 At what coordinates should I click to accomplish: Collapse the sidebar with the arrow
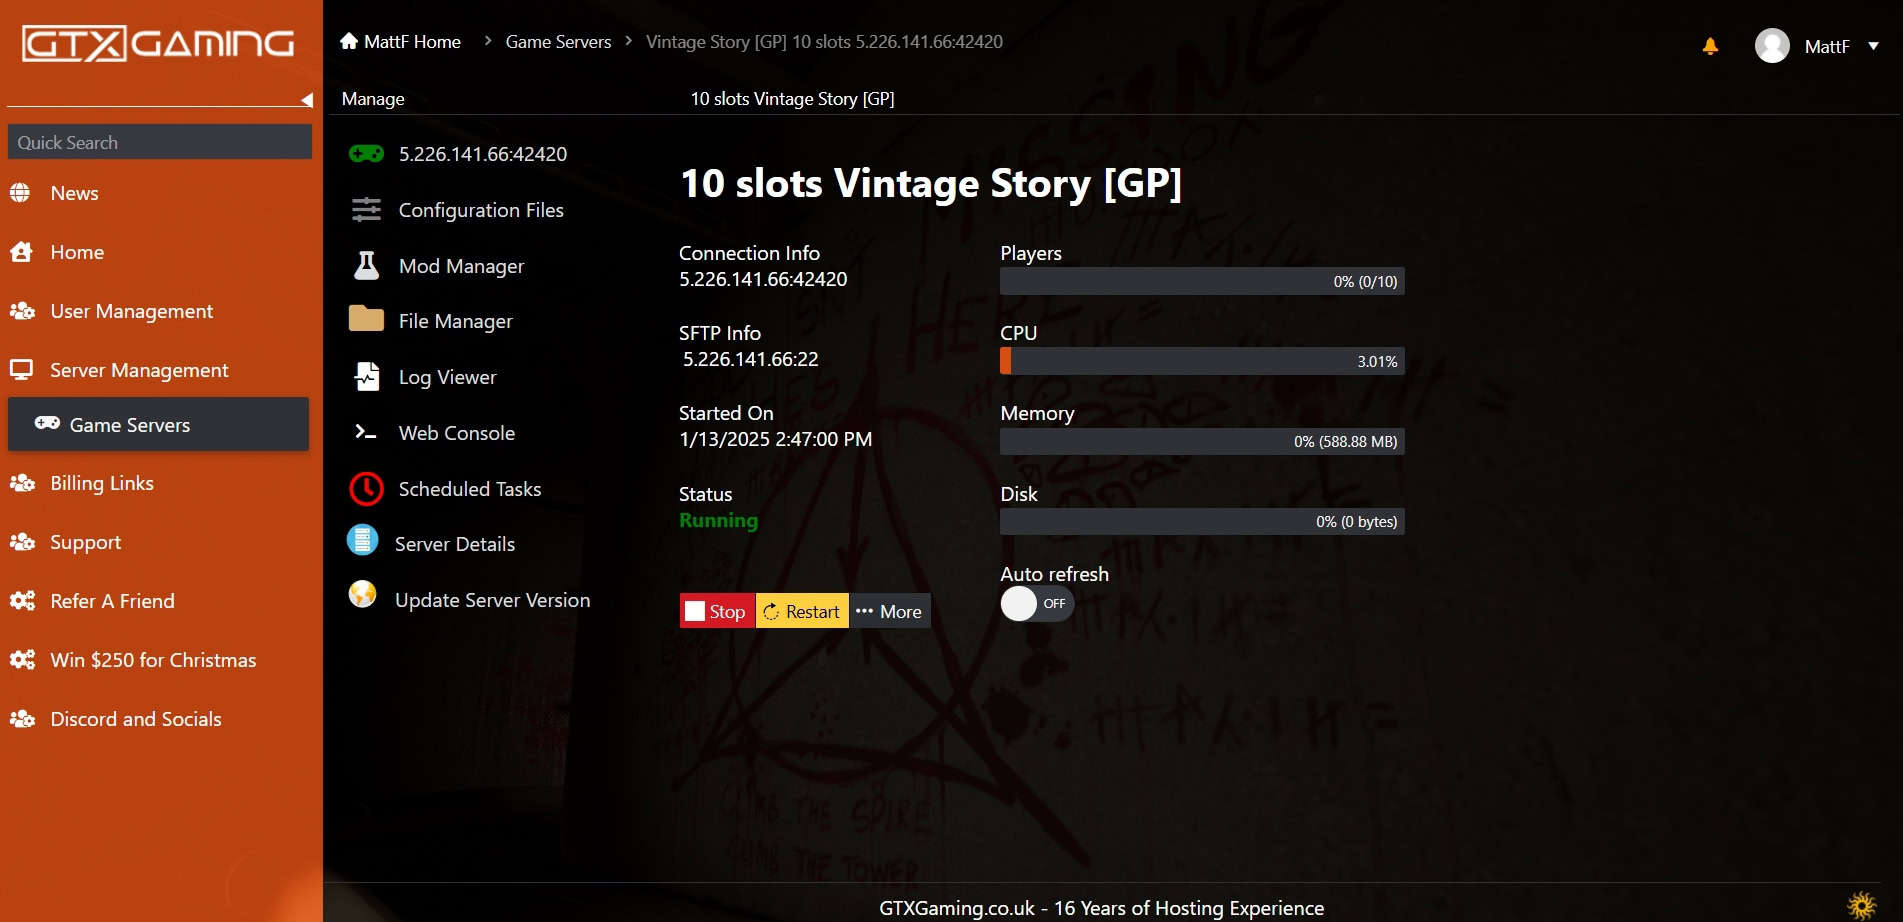[x=307, y=100]
